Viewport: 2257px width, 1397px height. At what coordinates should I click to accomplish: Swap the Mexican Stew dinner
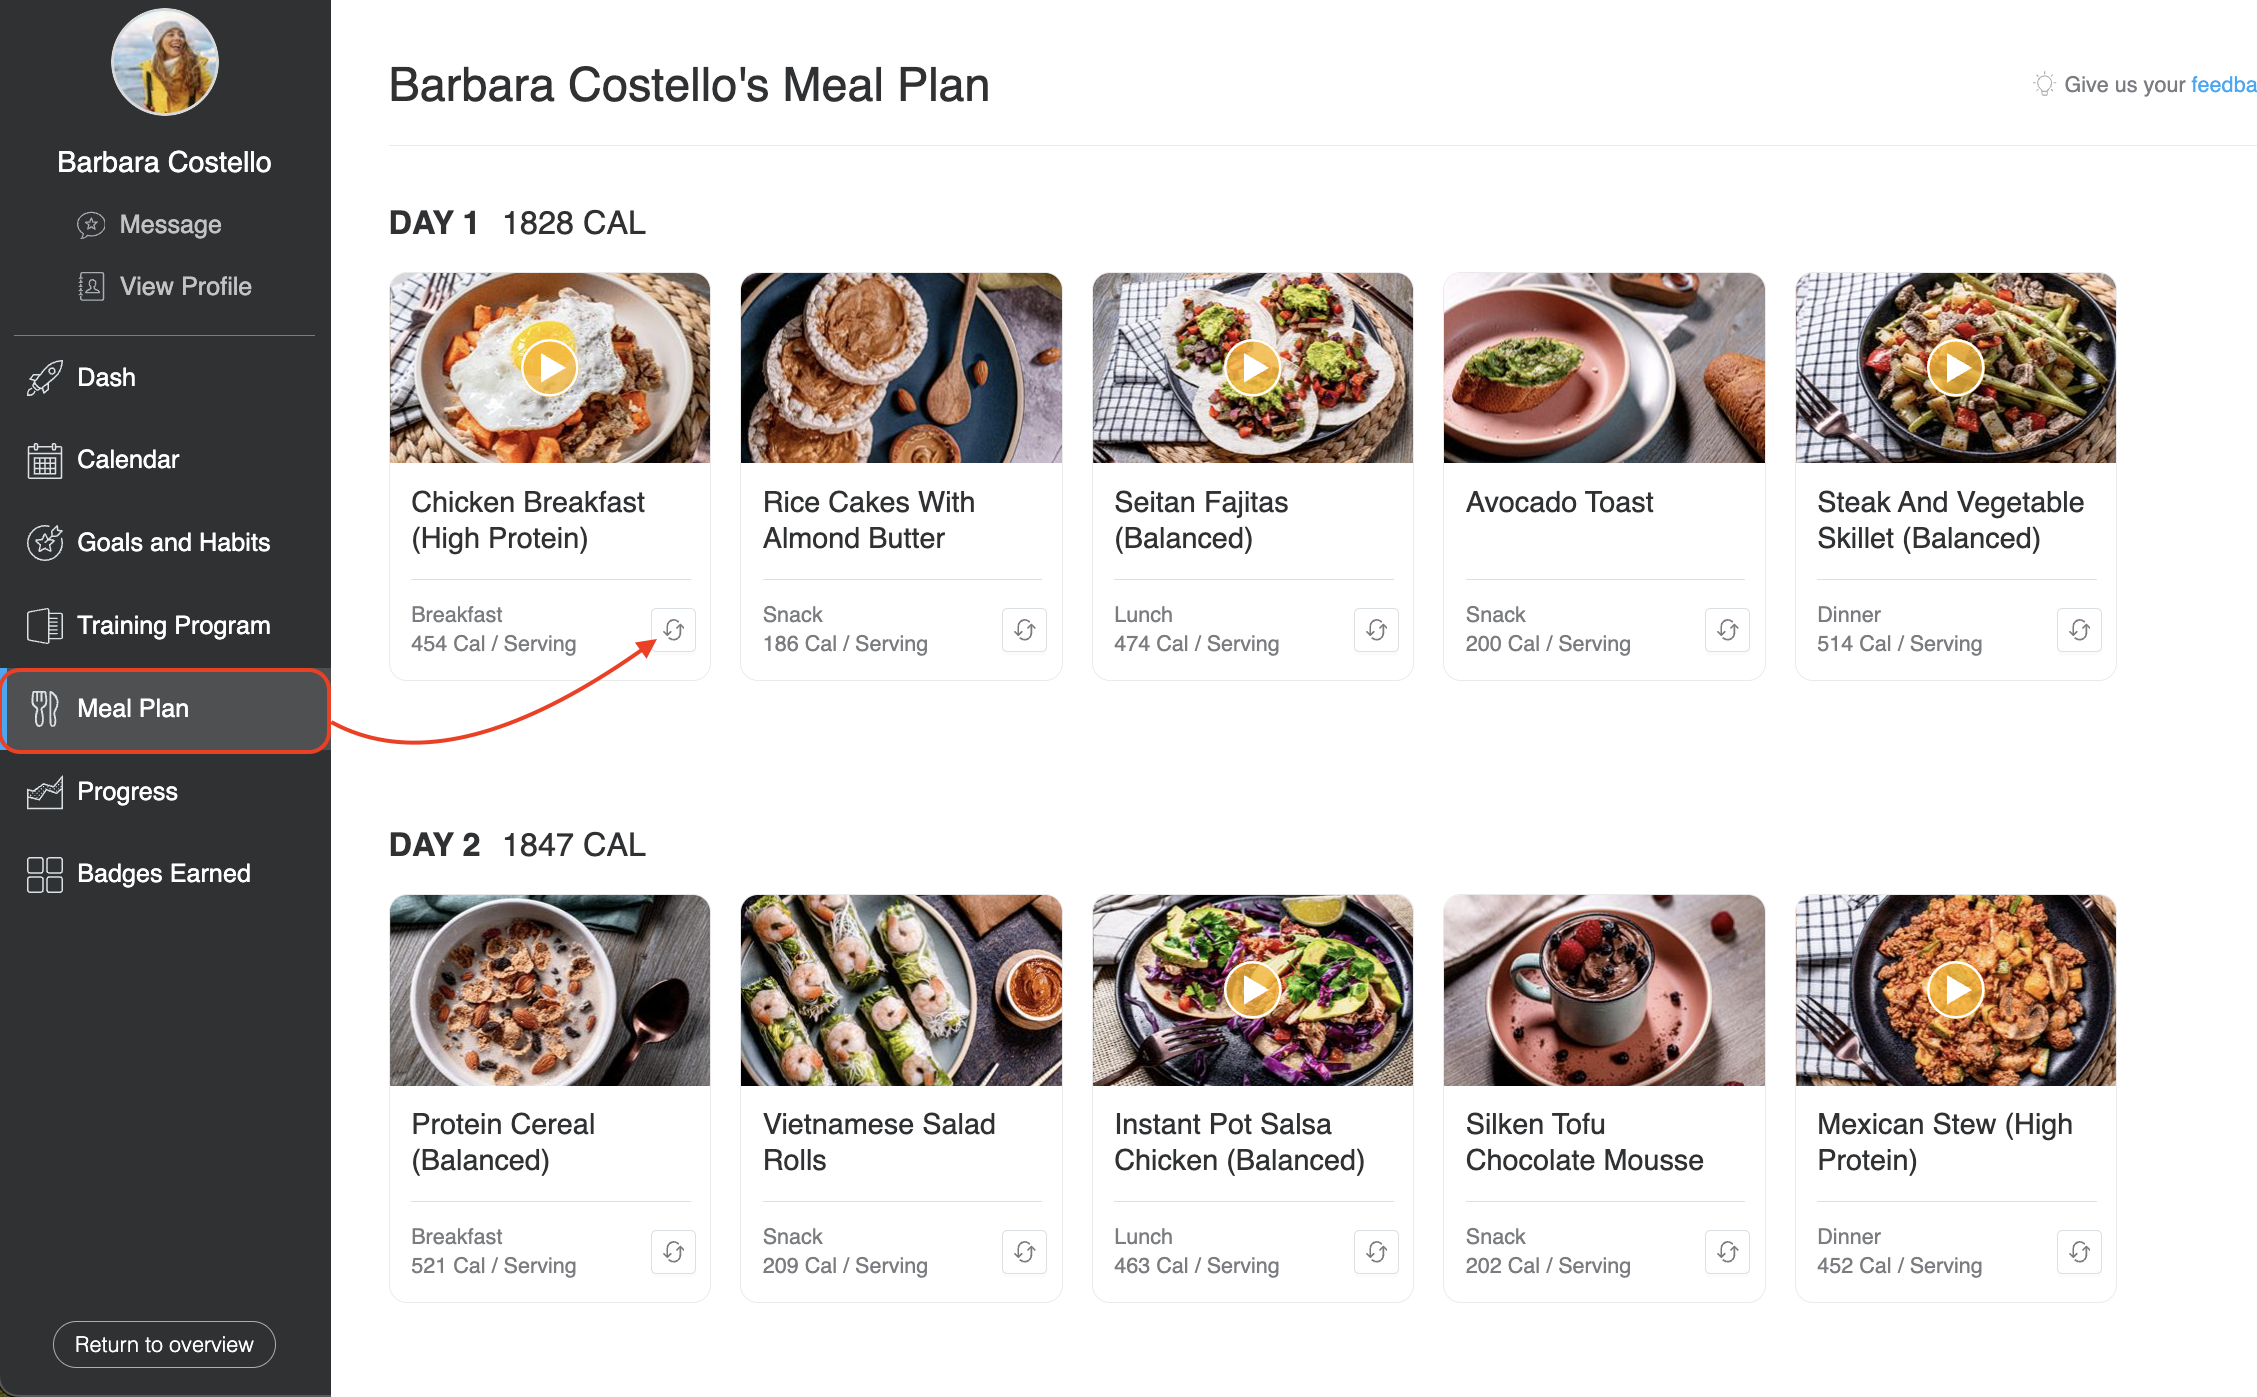point(2079,1252)
